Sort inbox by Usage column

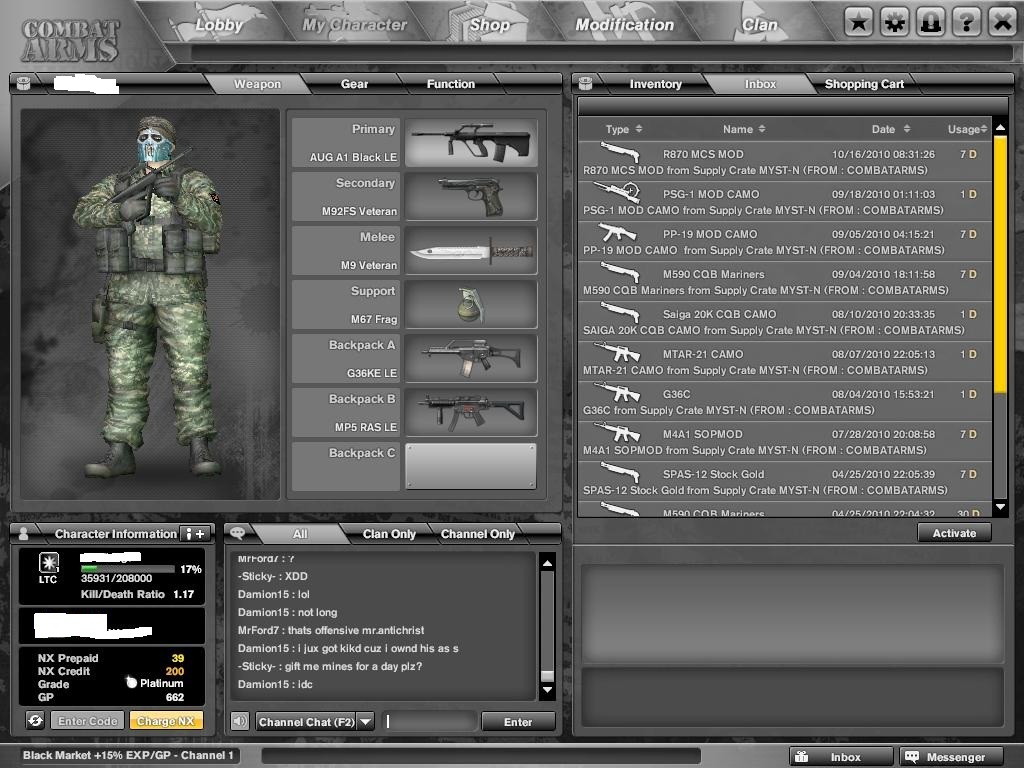click(x=967, y=129)
